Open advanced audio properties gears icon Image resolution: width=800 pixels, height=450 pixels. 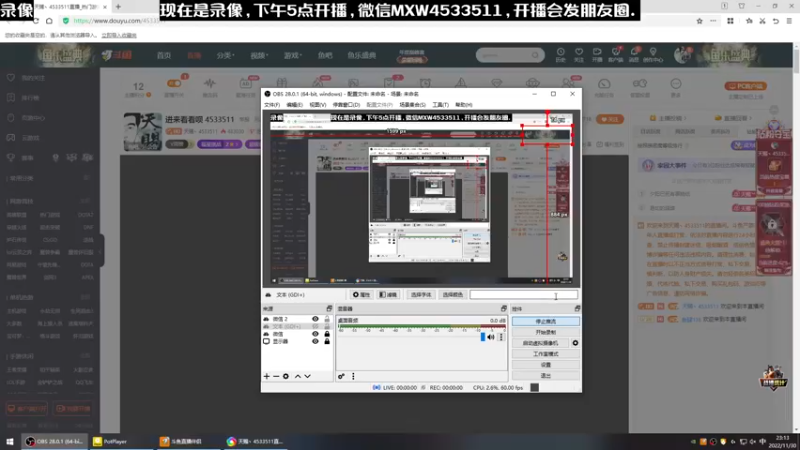click(x=341, y=377)
